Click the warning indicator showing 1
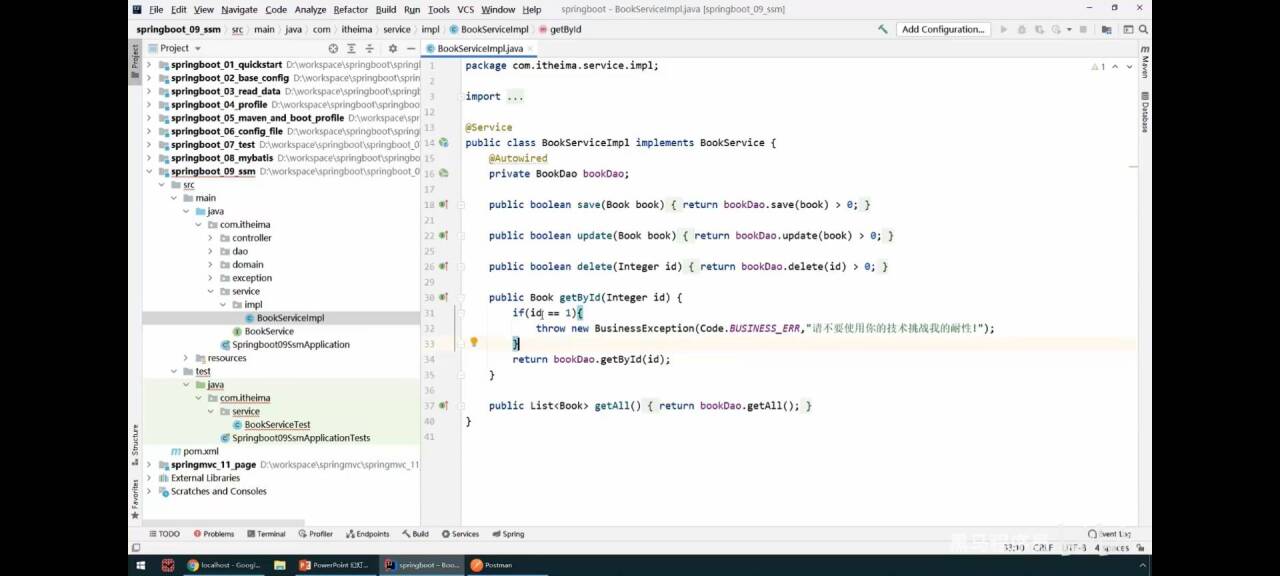The height and width of the screenshot is (576, 1280). point(1098,67)
